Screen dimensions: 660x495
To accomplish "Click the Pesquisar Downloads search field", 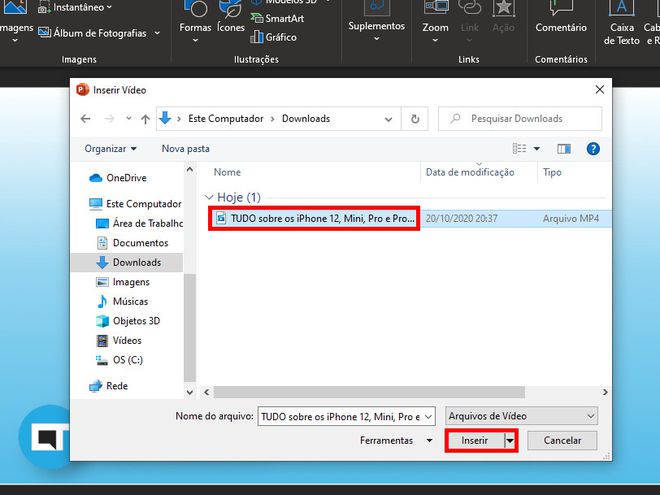I will tap(520, 119).
